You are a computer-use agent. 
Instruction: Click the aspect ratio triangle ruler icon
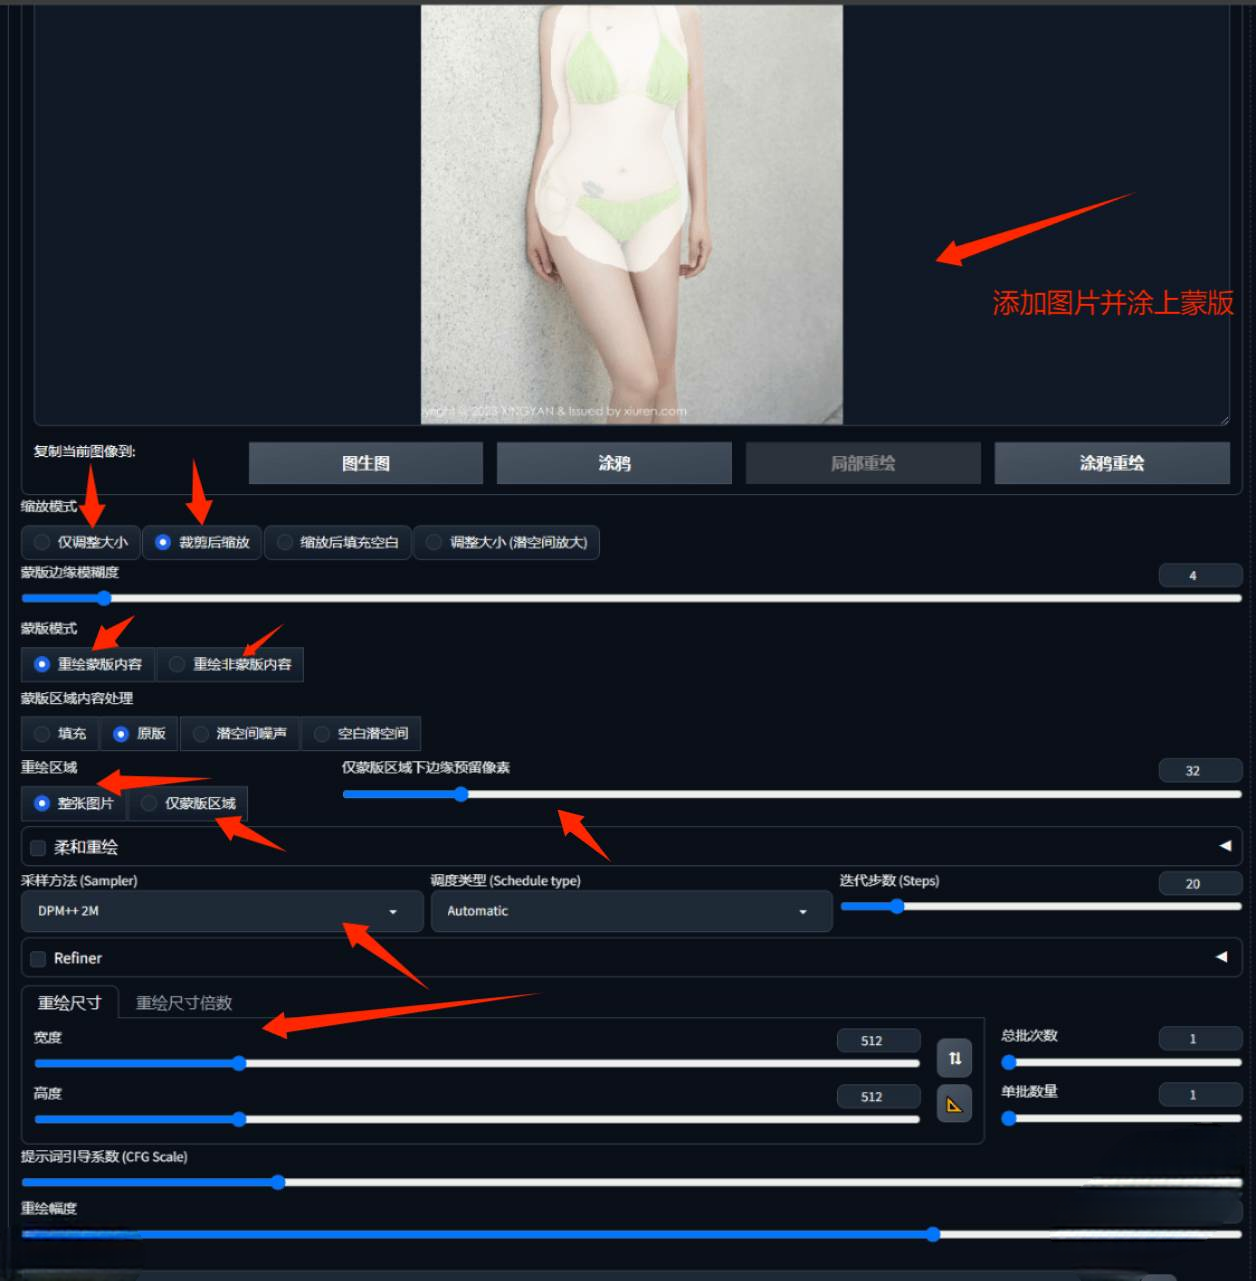click(x=954, y=1104)
